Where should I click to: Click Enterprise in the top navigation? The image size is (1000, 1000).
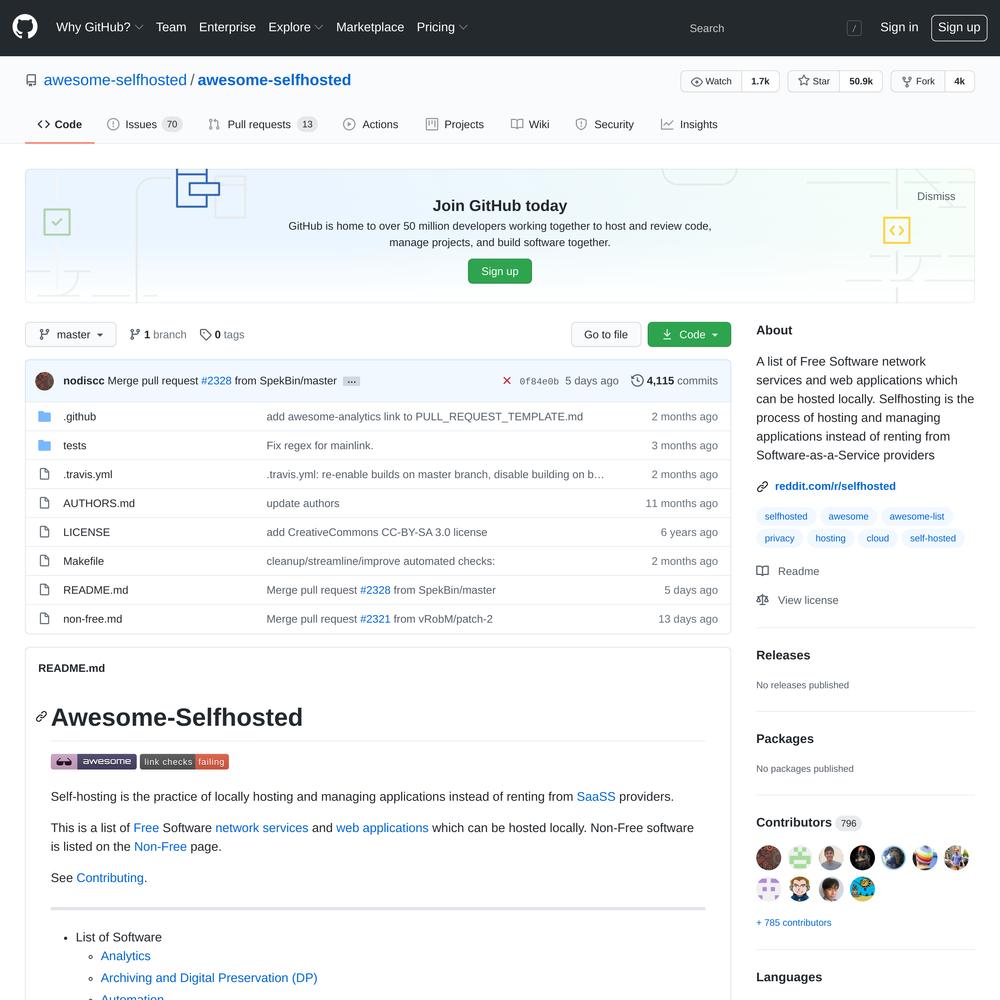[x=227, y=27]
